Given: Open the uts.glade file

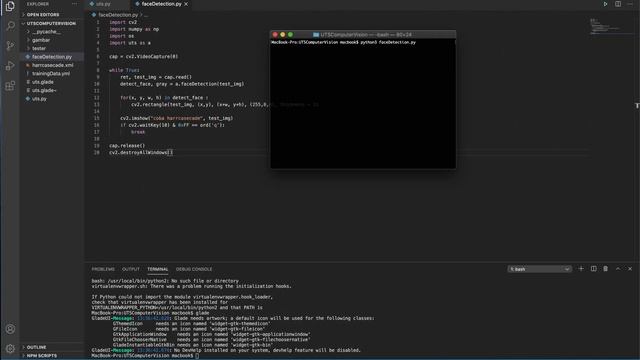Looking at the screenshot, I should 52,82.
